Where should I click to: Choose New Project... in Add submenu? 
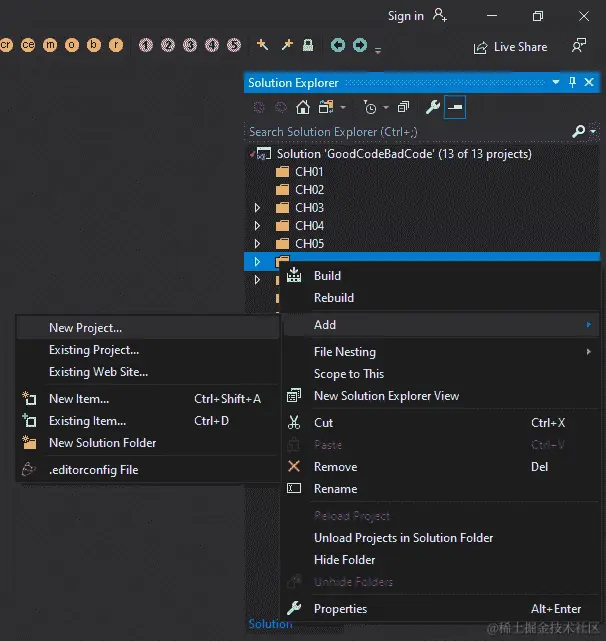pos(148,328)
